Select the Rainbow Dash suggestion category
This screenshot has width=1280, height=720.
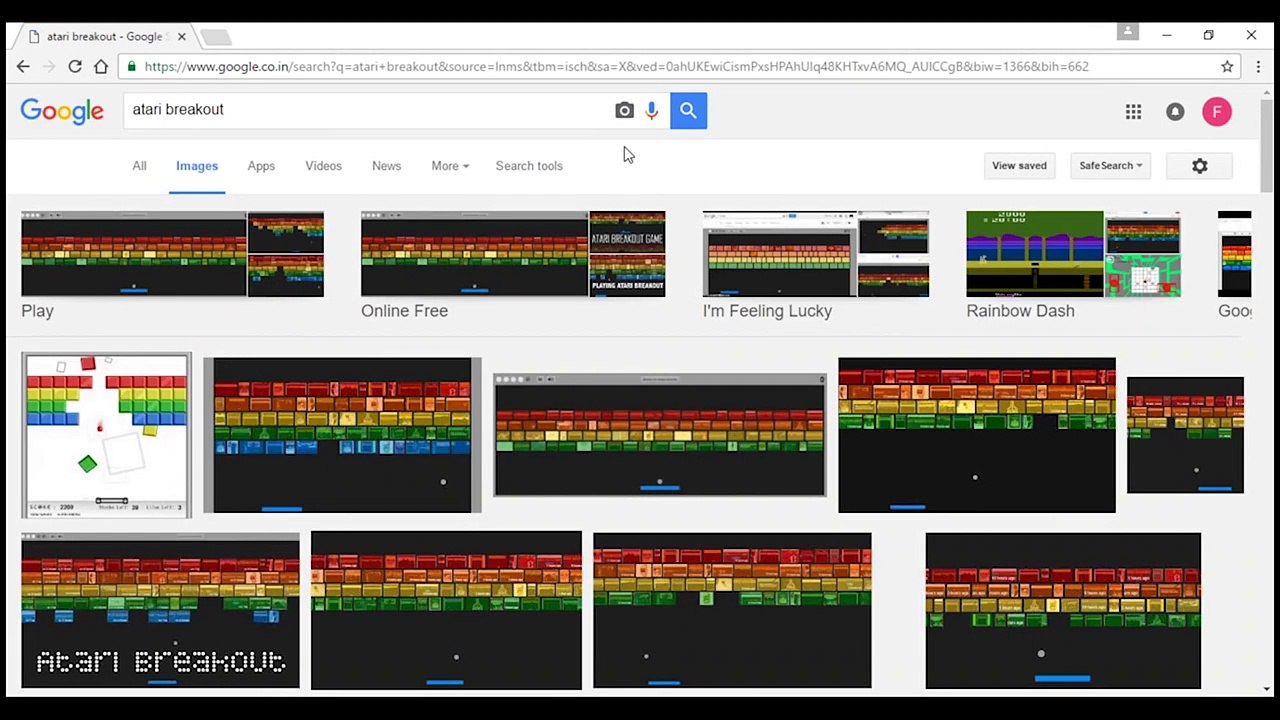coord(1020,311)
